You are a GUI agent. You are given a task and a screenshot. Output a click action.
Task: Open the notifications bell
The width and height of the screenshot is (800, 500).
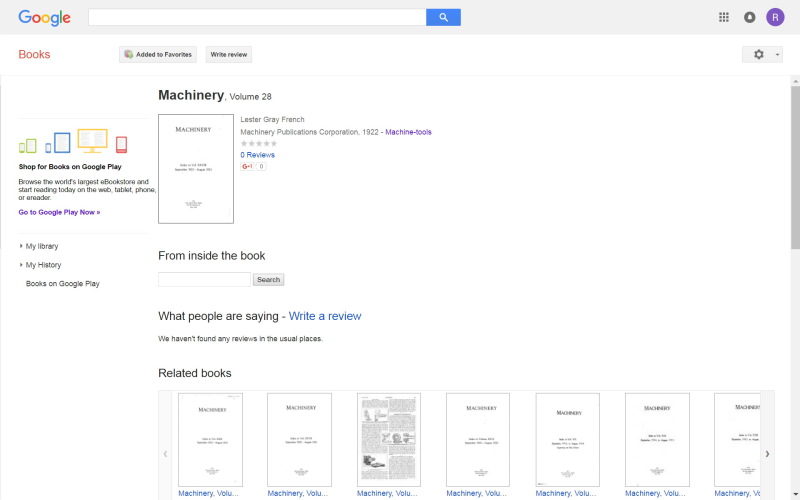coord(749,17)
